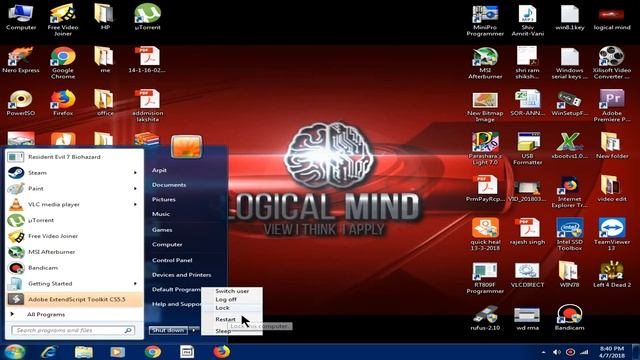
Task: Open the Computer desktop icon
Action: [x=21, y=17]
